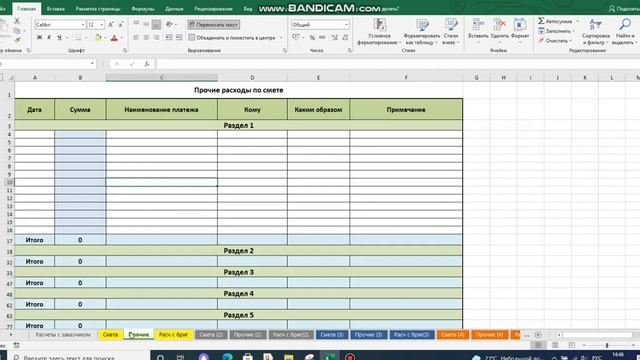Open the Расч с бриг sheet tab
The width and height of the screenshot is (640, 360).
(x=173, y=335)
